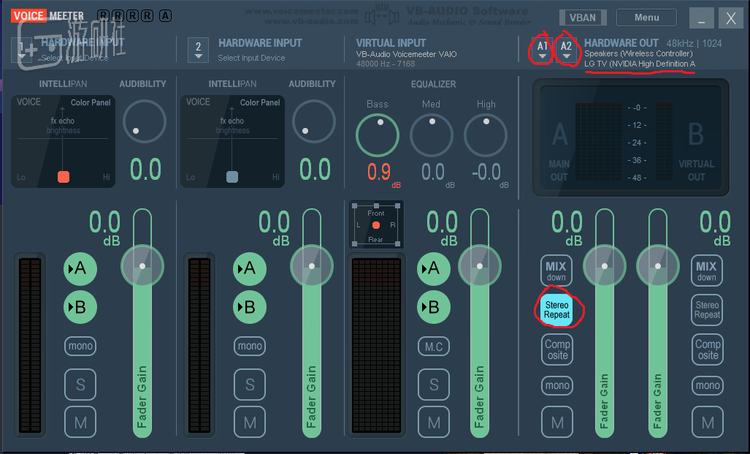Toggle Stereo Repeat on A1 output

(556, 308)
